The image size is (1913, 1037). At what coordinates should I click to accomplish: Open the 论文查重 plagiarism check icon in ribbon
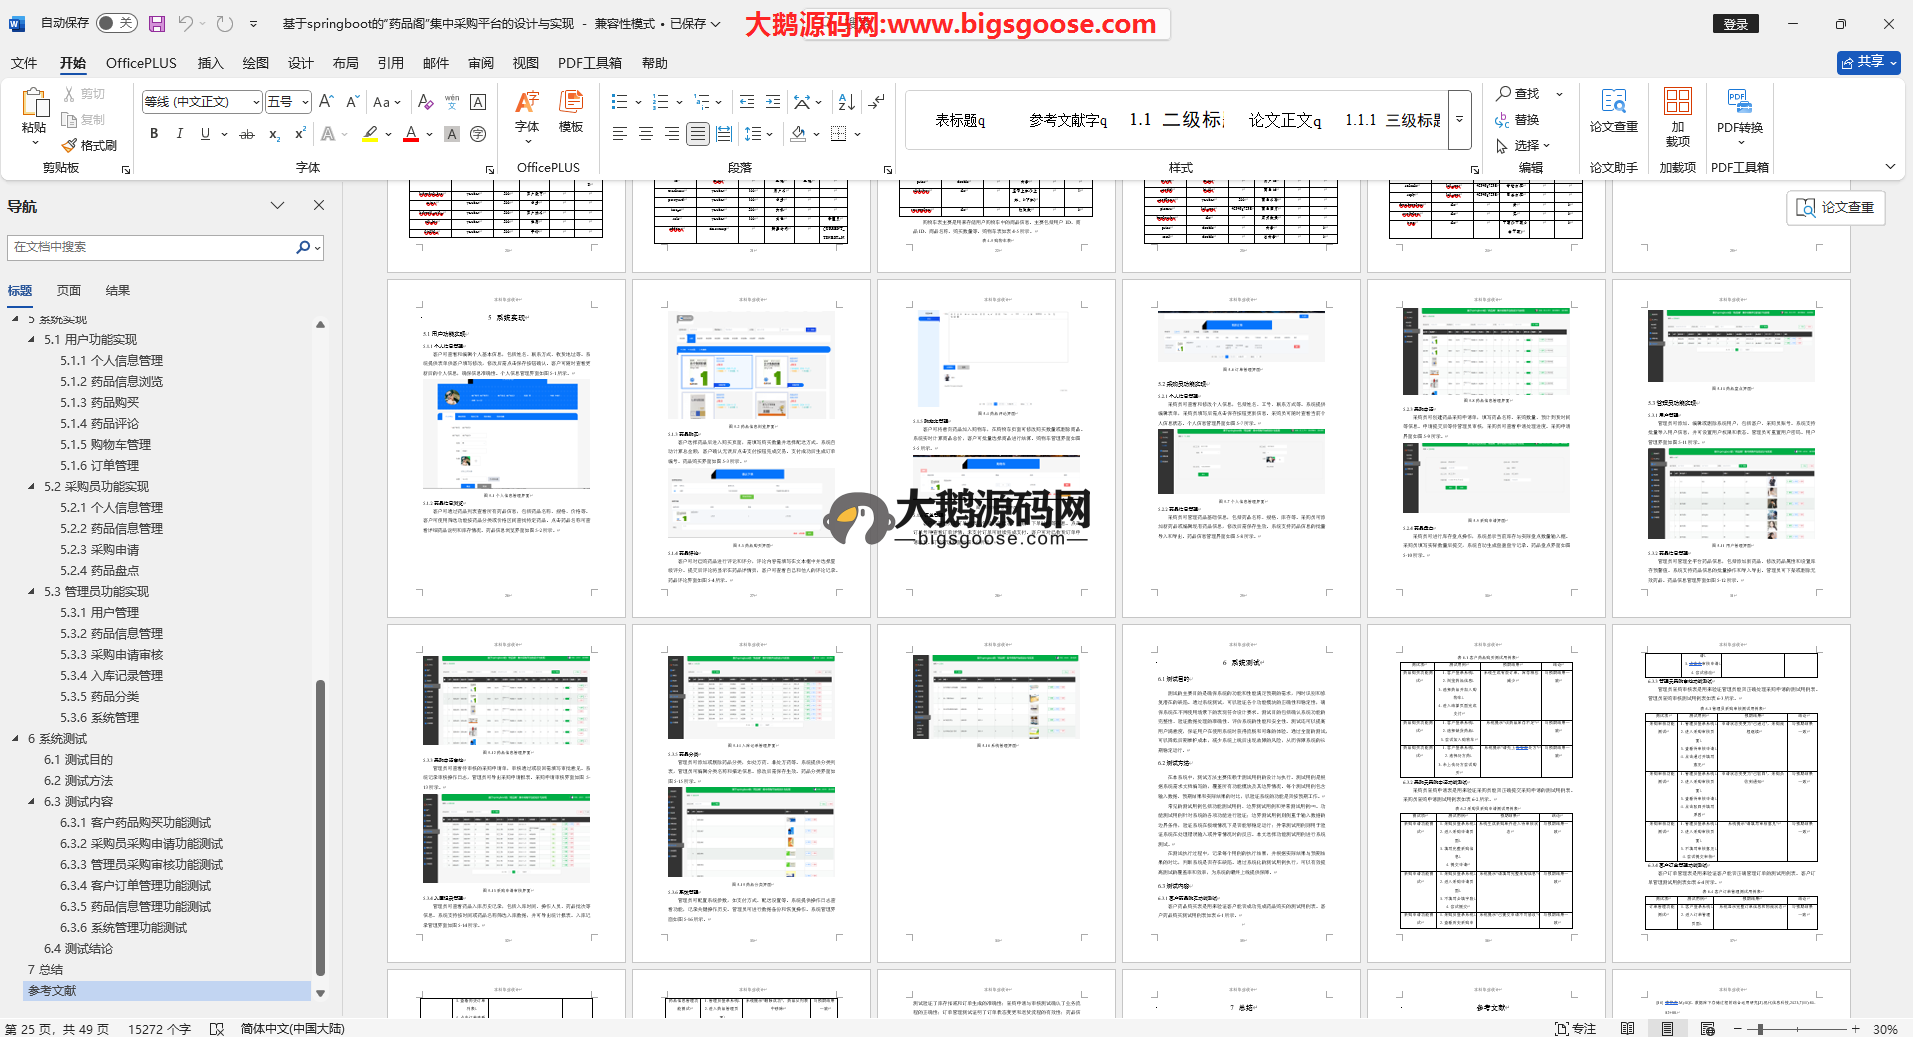click(1613, 110)
